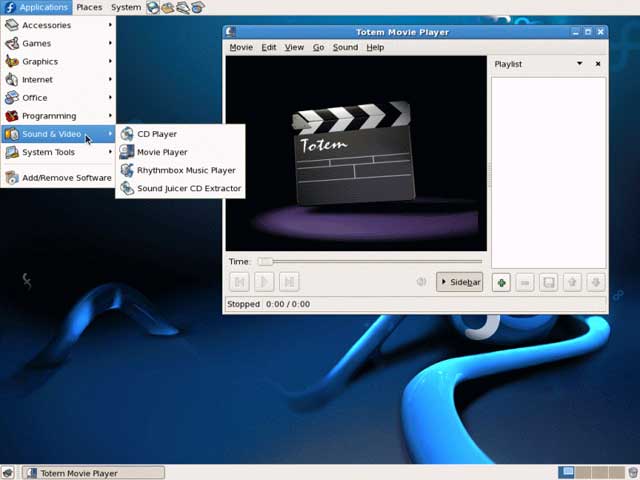
Task: Click the show desktop icon in bottom panel
Action: click(7, 473)
